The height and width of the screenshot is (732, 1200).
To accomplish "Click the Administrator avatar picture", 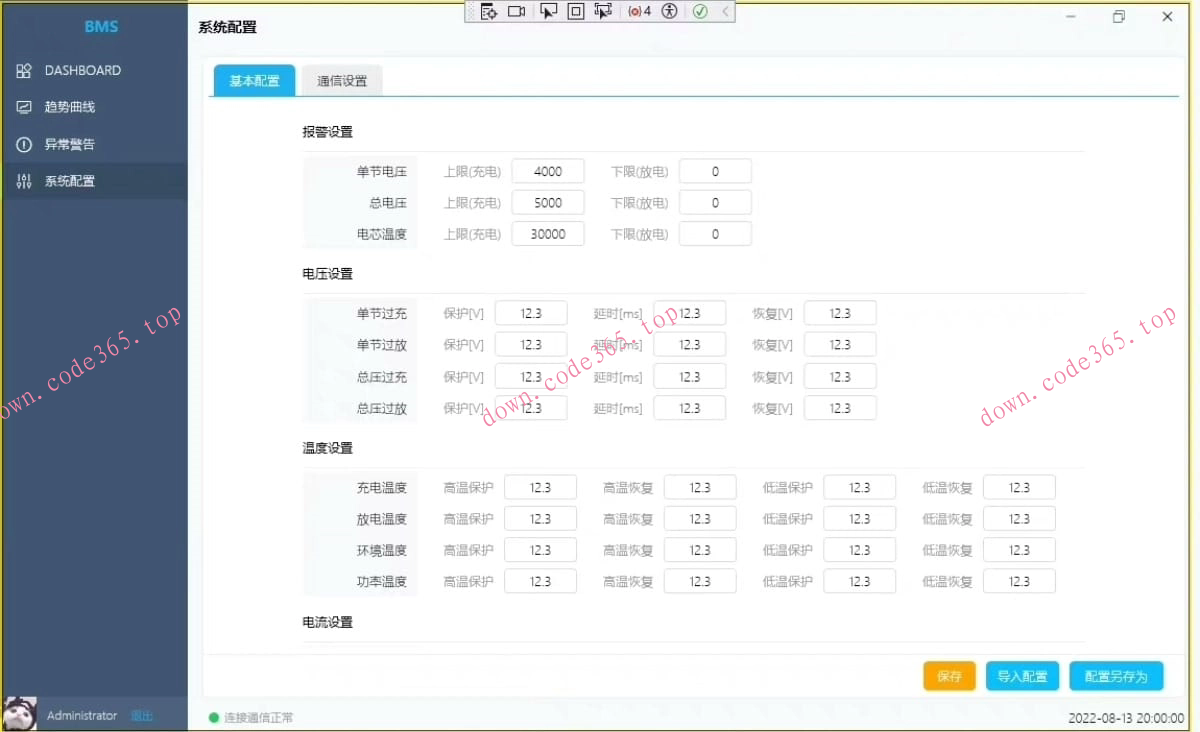I will click(20, 714).
